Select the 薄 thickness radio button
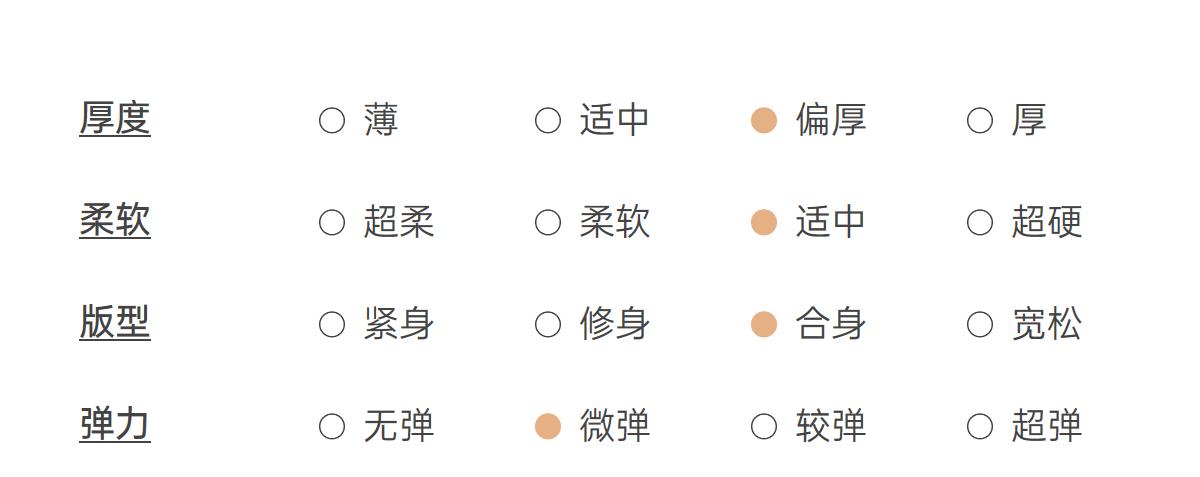The image size is (1200, 477). click(x=332, y=121)
